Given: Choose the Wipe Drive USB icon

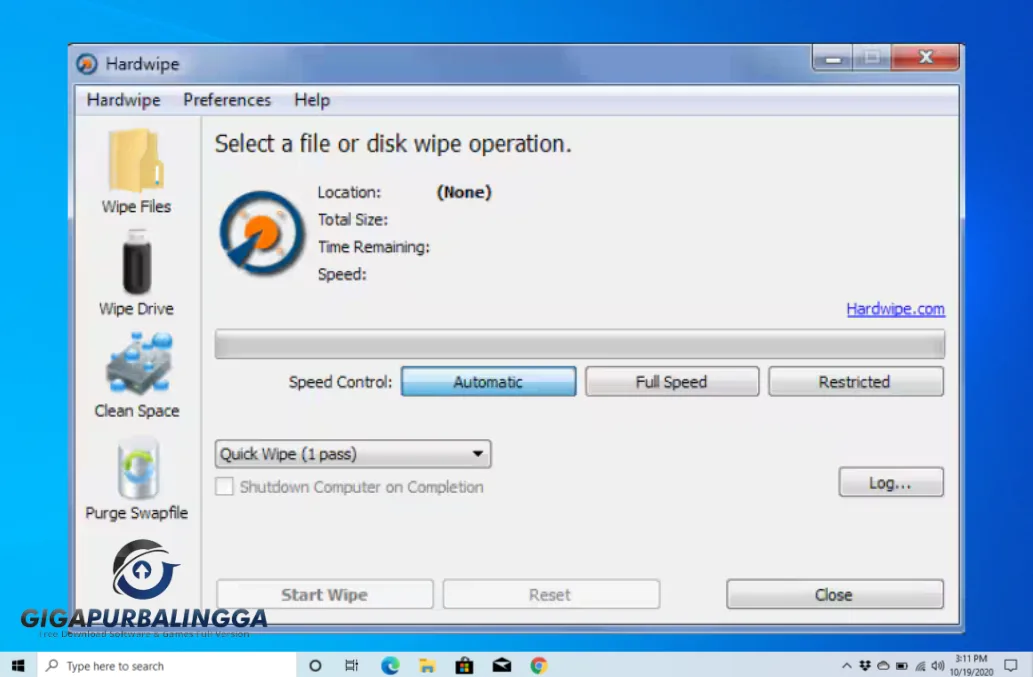Looking at the screenshot, I should [136, 262].
